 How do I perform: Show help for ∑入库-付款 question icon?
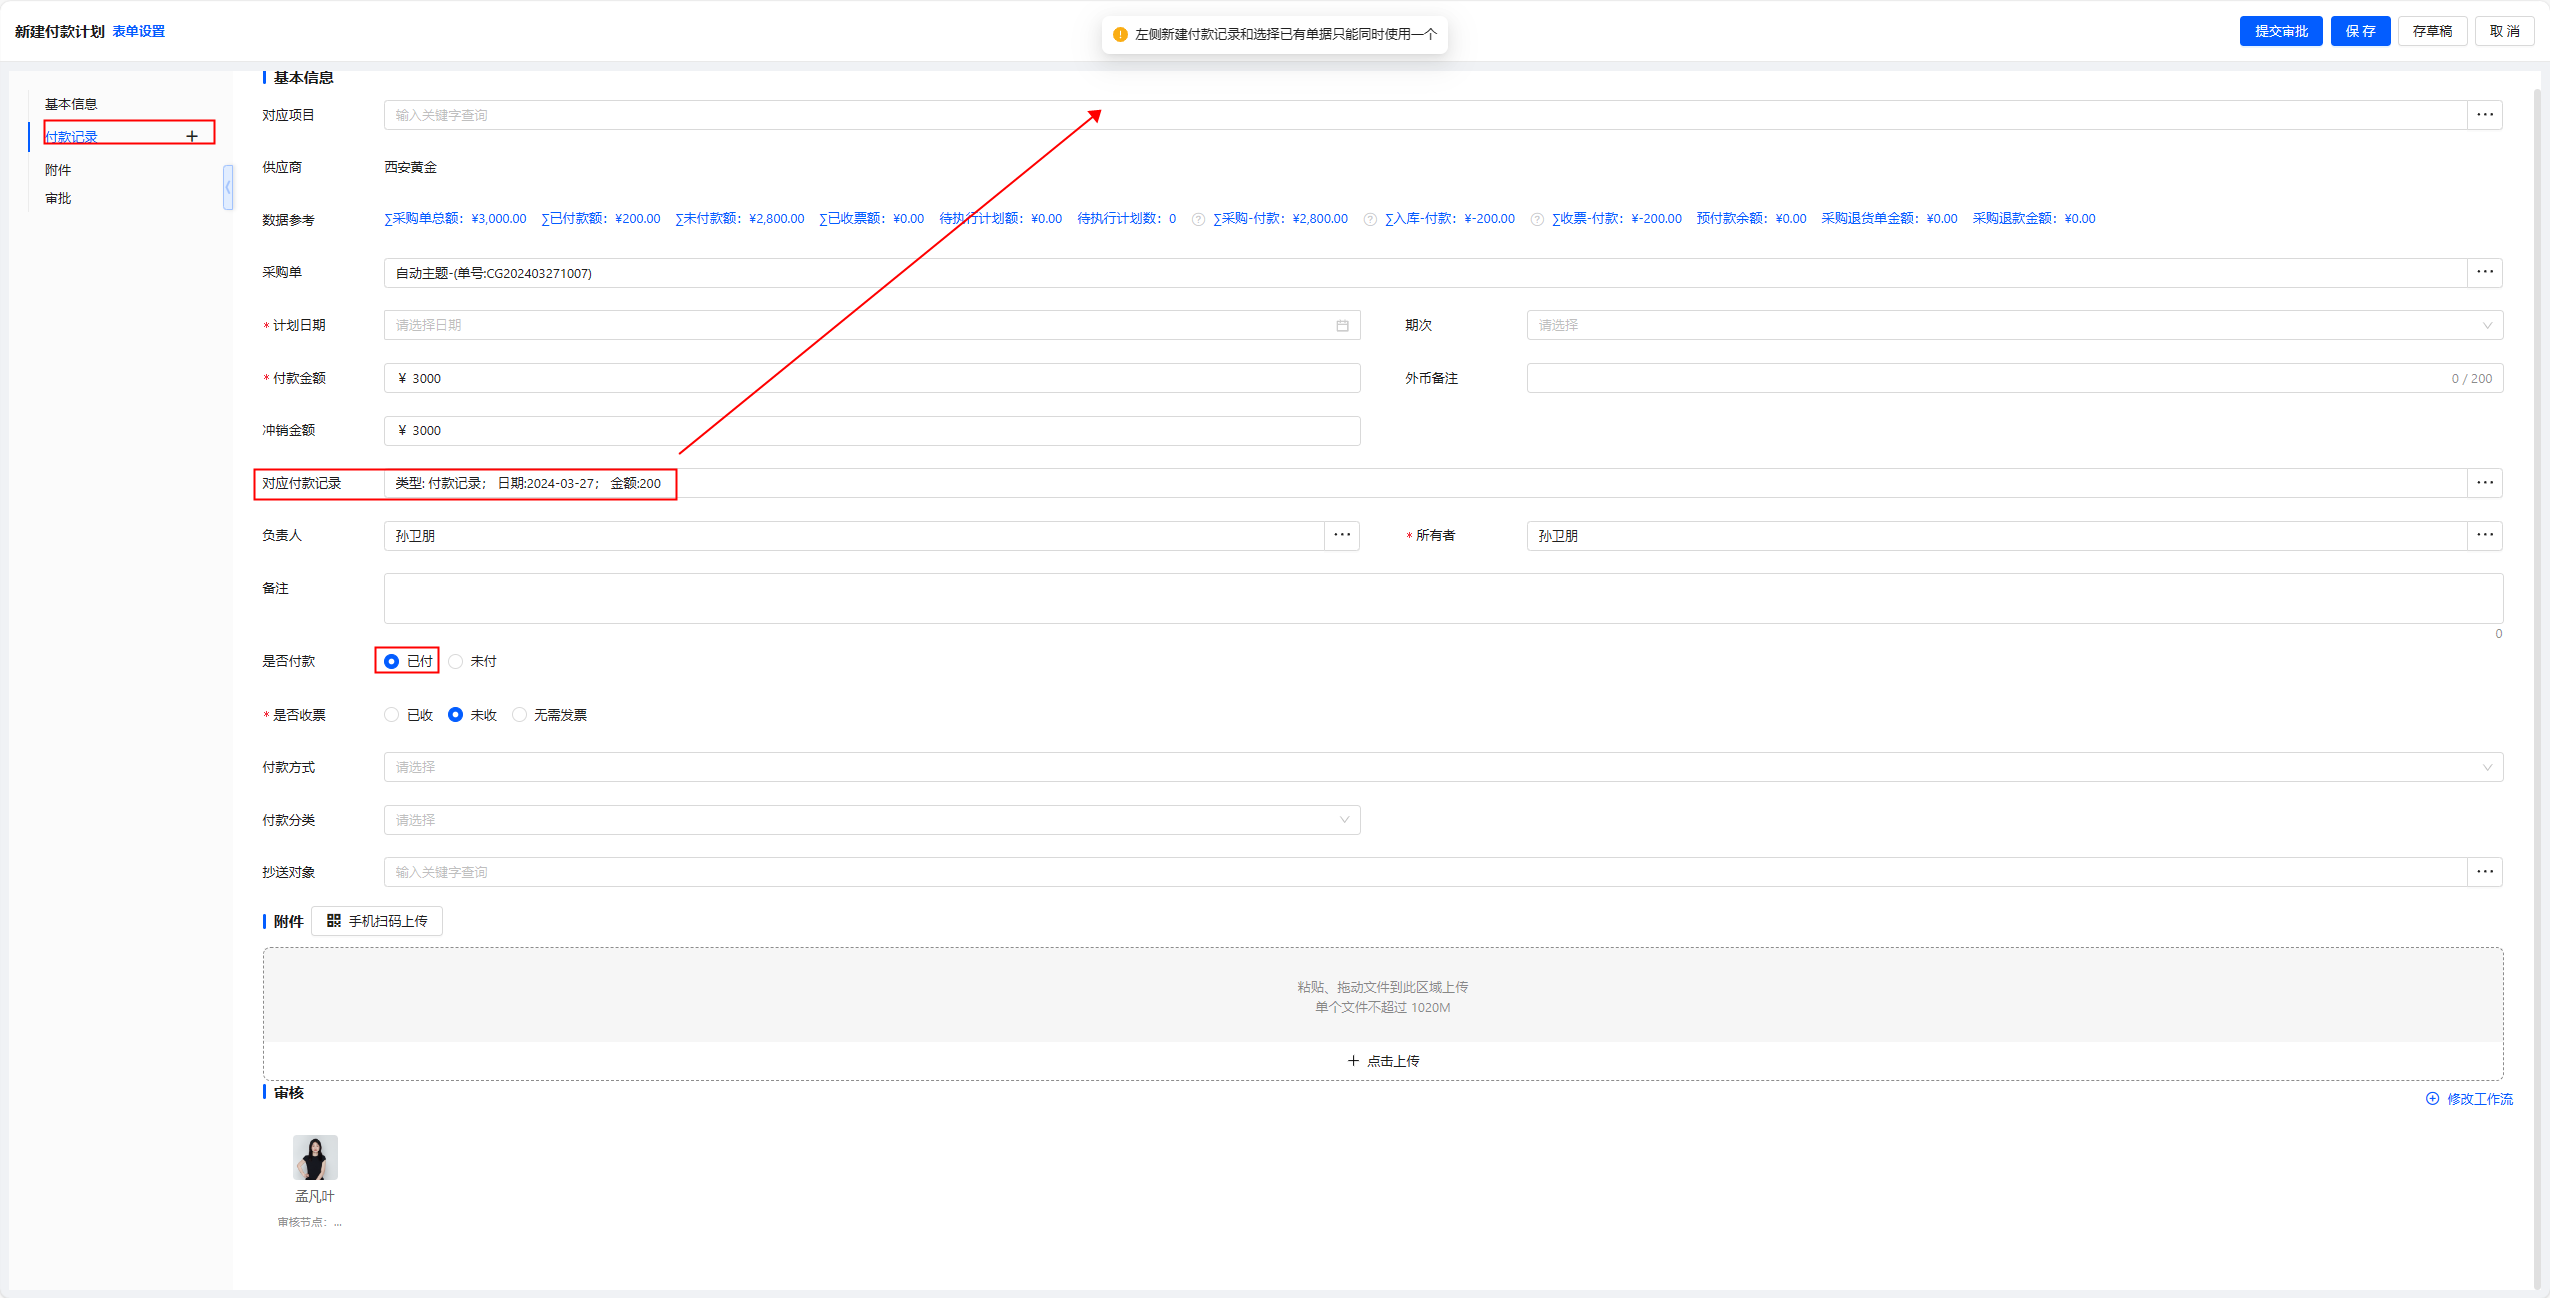1370,220
